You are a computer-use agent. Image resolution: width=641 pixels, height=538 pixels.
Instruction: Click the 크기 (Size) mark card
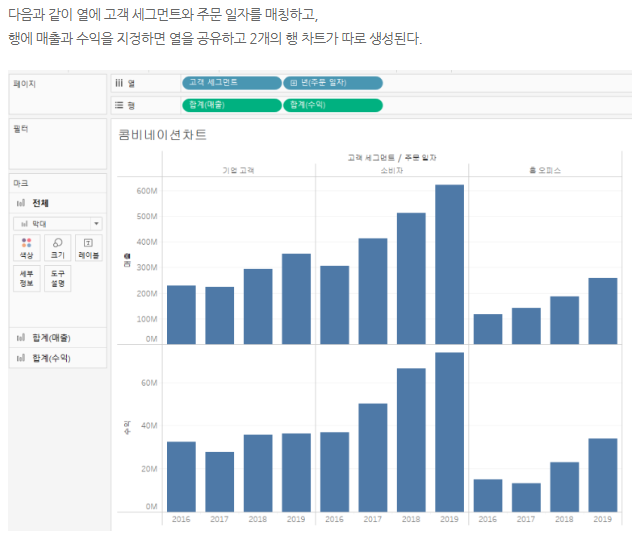(58, 248)
